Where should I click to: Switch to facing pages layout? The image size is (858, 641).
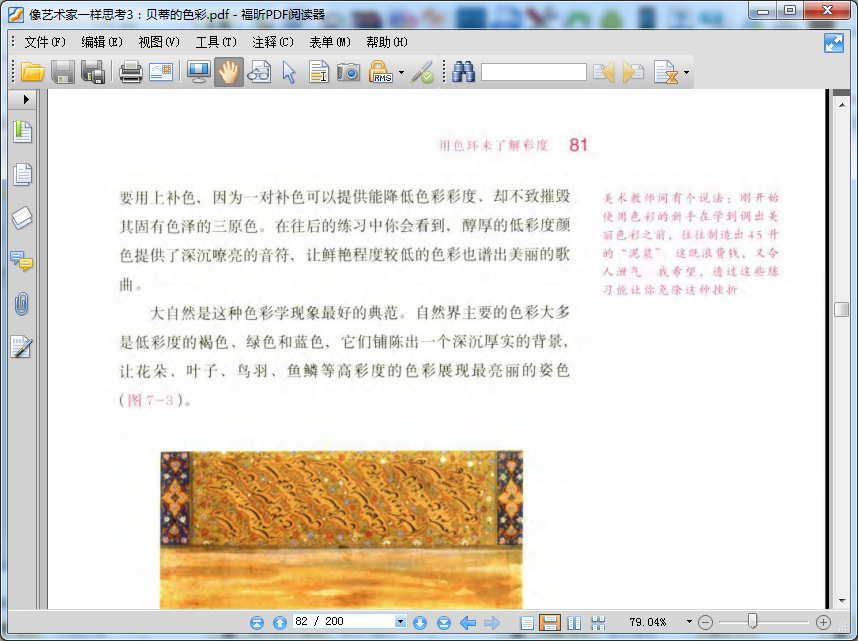tap(574, 622)
